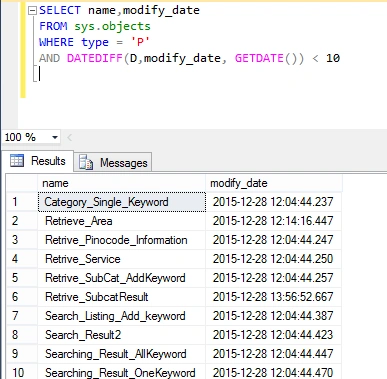Select the Category_Single_Keyword cell
Image resolution: width=387 pixels, height=379 pixels.
point(122,202)
